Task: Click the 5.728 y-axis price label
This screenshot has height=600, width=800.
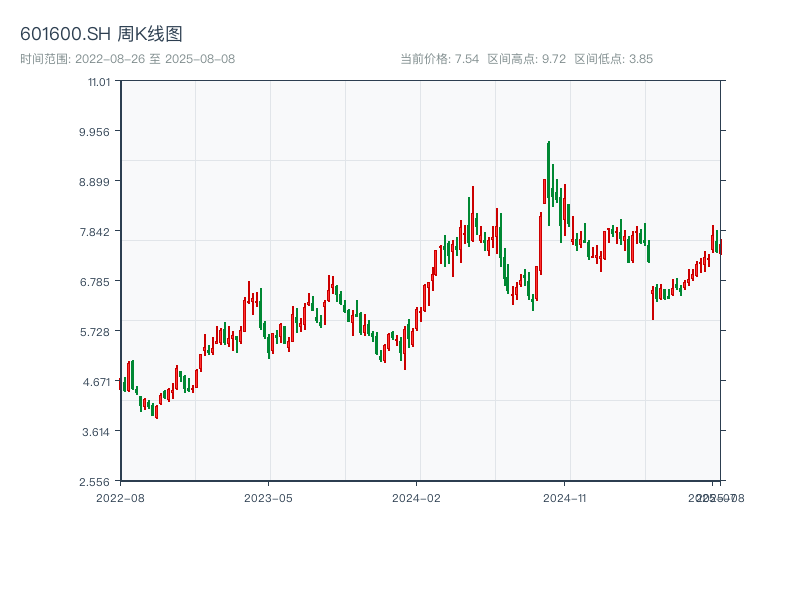Action: pyautogui.click(x=96, y=331)
